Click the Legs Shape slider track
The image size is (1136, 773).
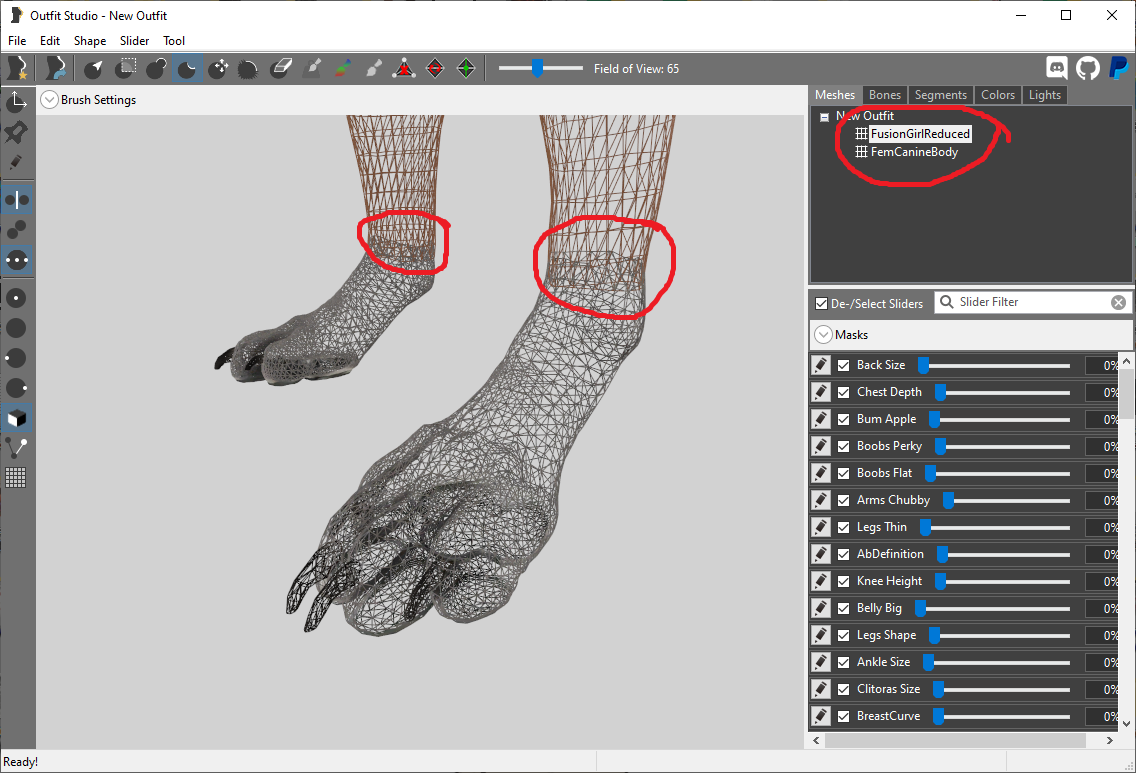pyautogui.click(x=1002, y=636)
